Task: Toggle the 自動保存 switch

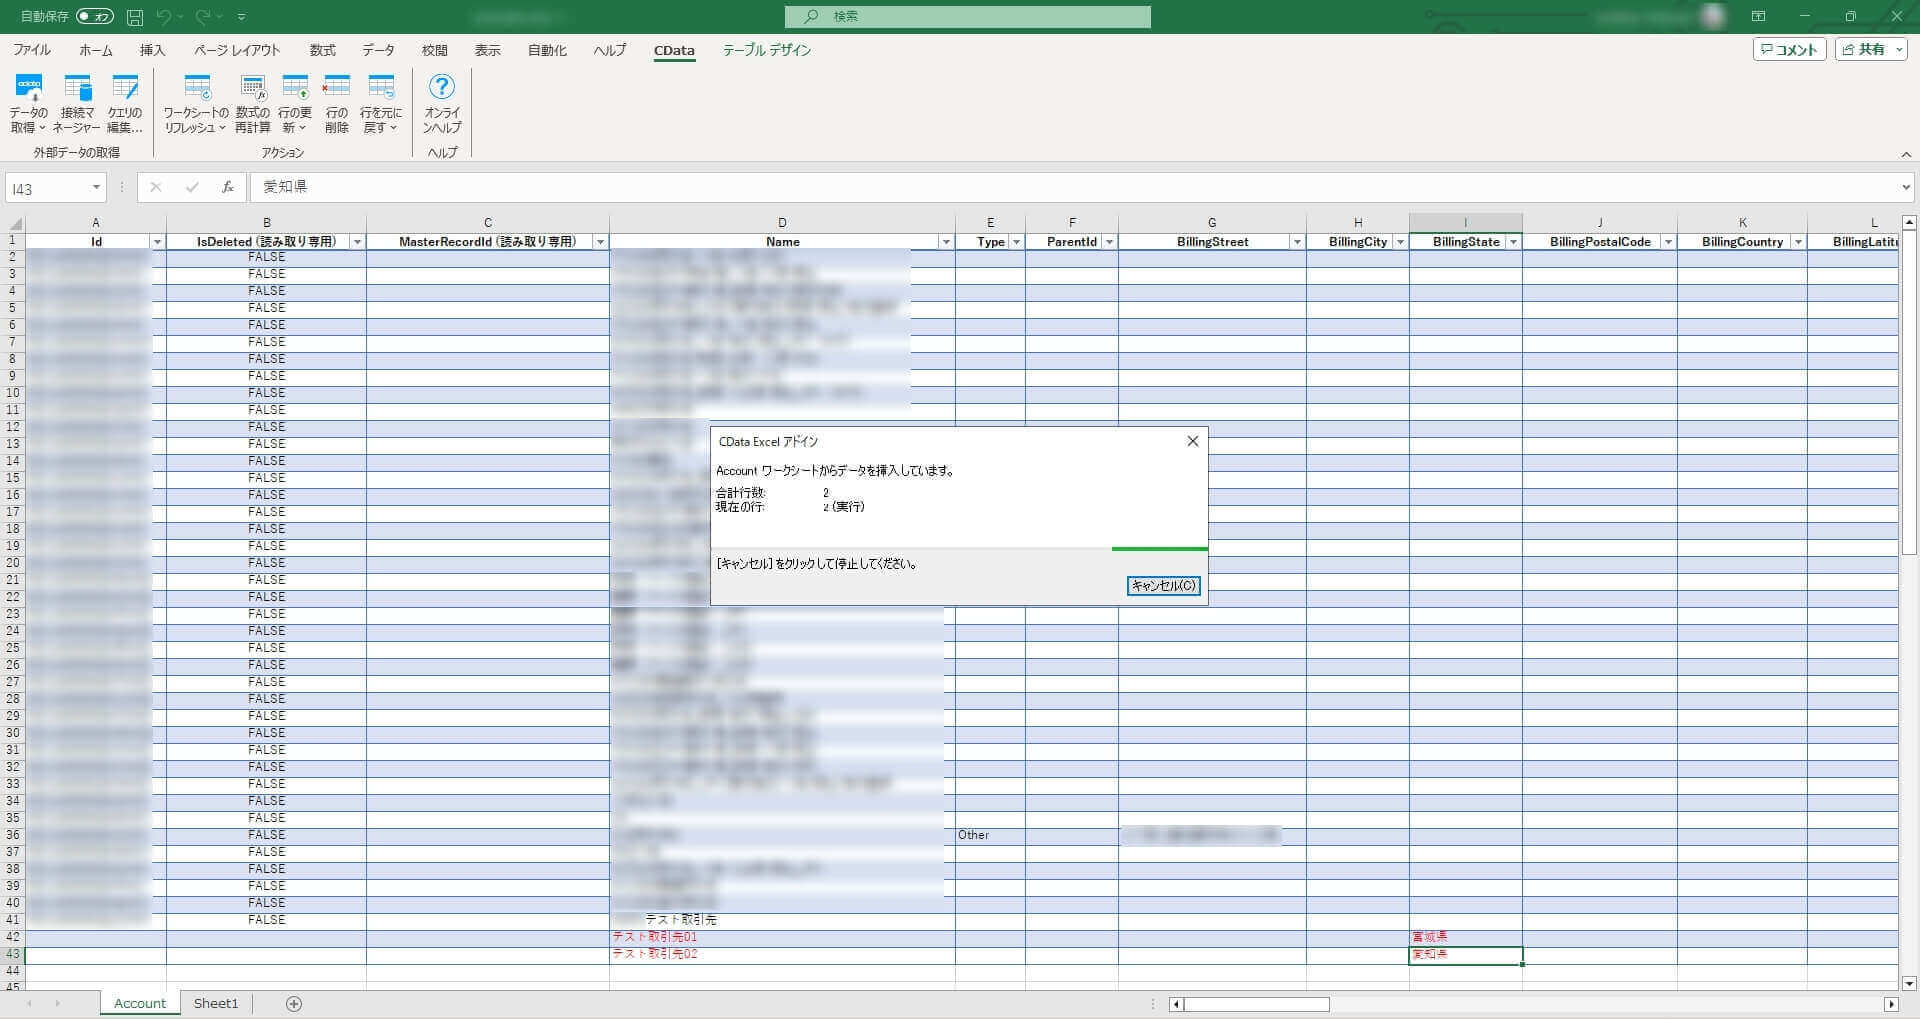Action: pyautogui.click(x=95, y=17)
